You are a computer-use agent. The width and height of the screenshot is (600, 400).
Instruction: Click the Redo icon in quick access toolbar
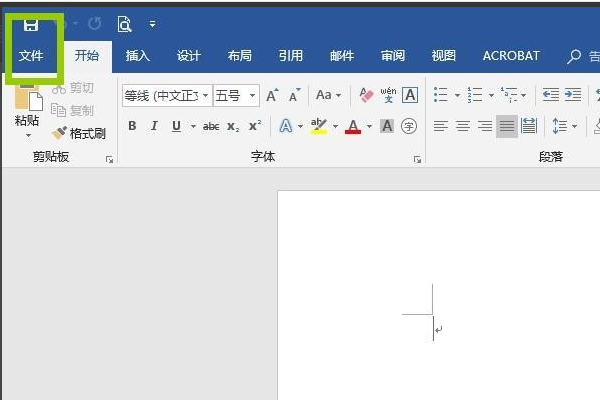tap(95, 24)
